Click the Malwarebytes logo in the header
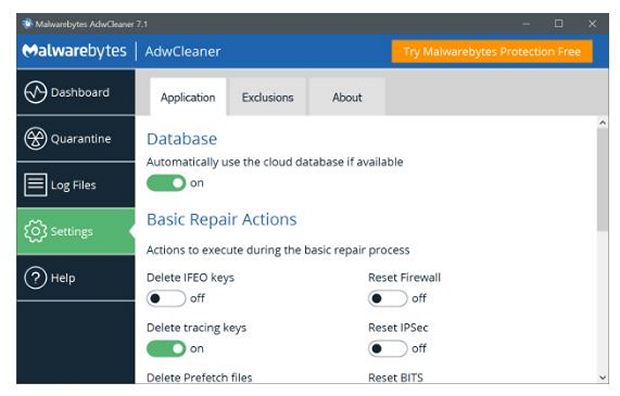The width and height of the screenshot is (620, 396). tap(74, 51)
